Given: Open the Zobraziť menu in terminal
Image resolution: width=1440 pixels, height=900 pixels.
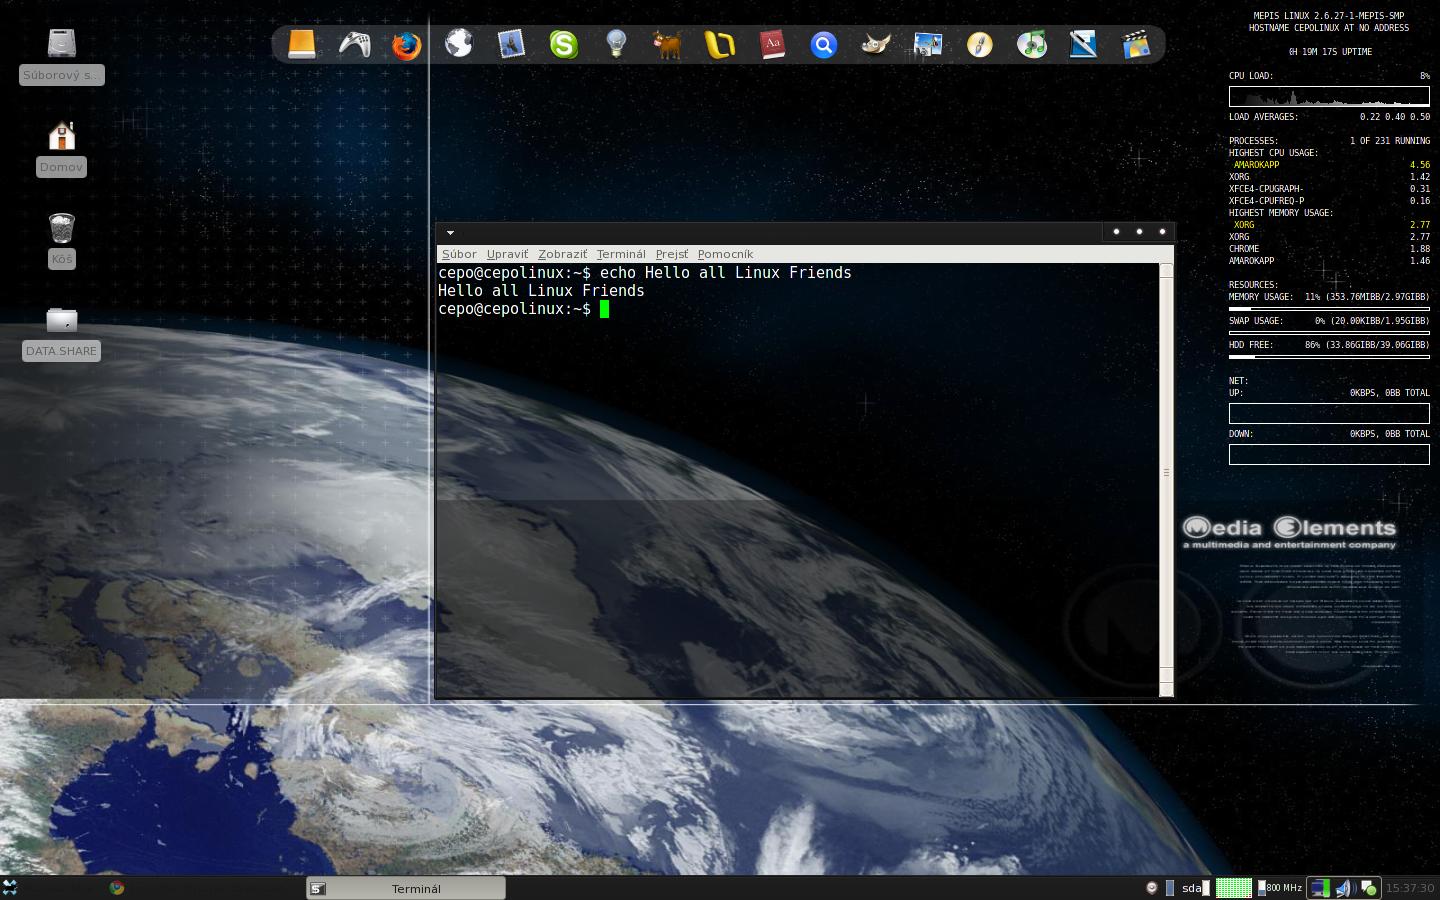Looking at the screenshot, I should coord(562,254).
